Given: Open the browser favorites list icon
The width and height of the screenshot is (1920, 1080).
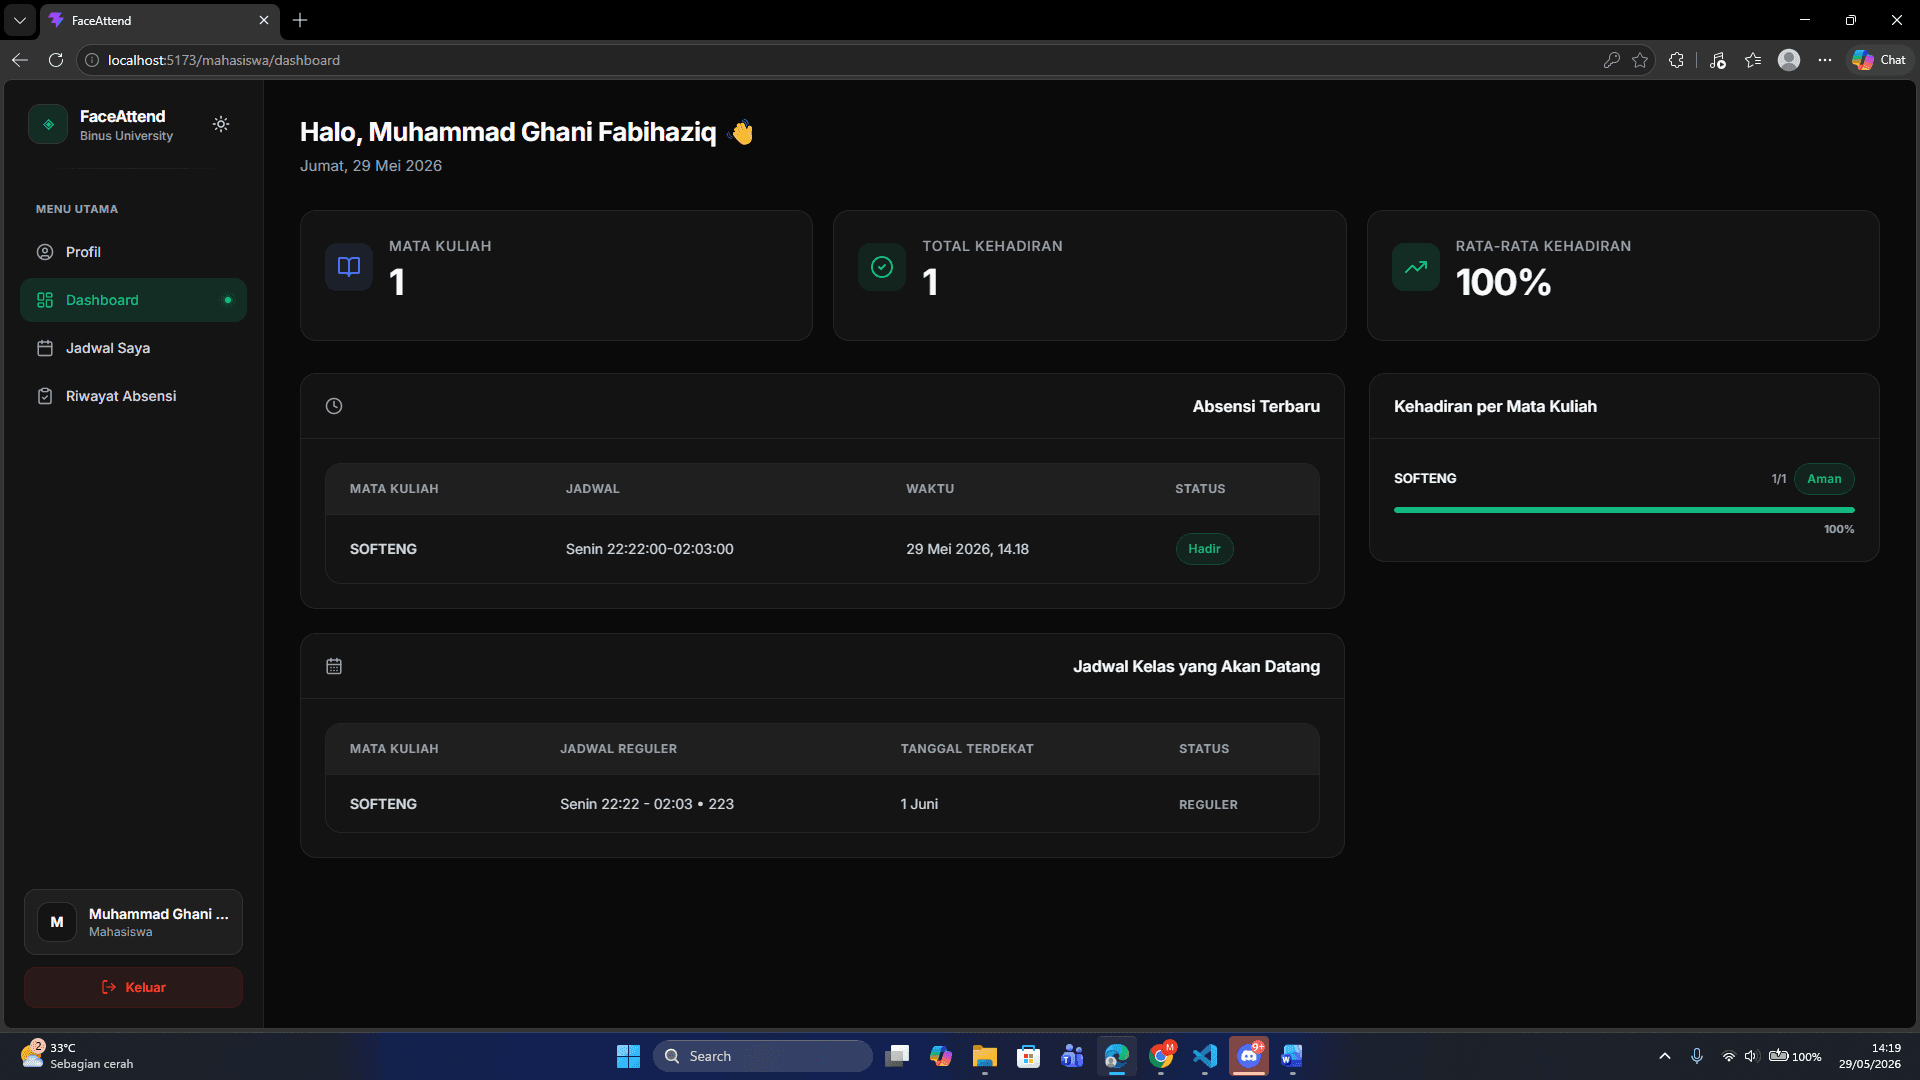Looking at the screenshot, I should click(1753, 60).
